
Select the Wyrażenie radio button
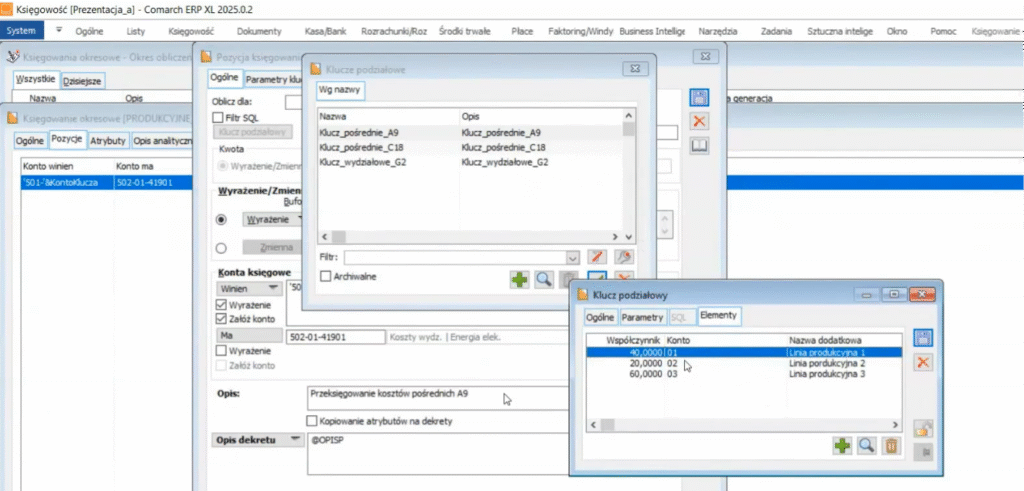pyautogui.click(x=221, y=219)
